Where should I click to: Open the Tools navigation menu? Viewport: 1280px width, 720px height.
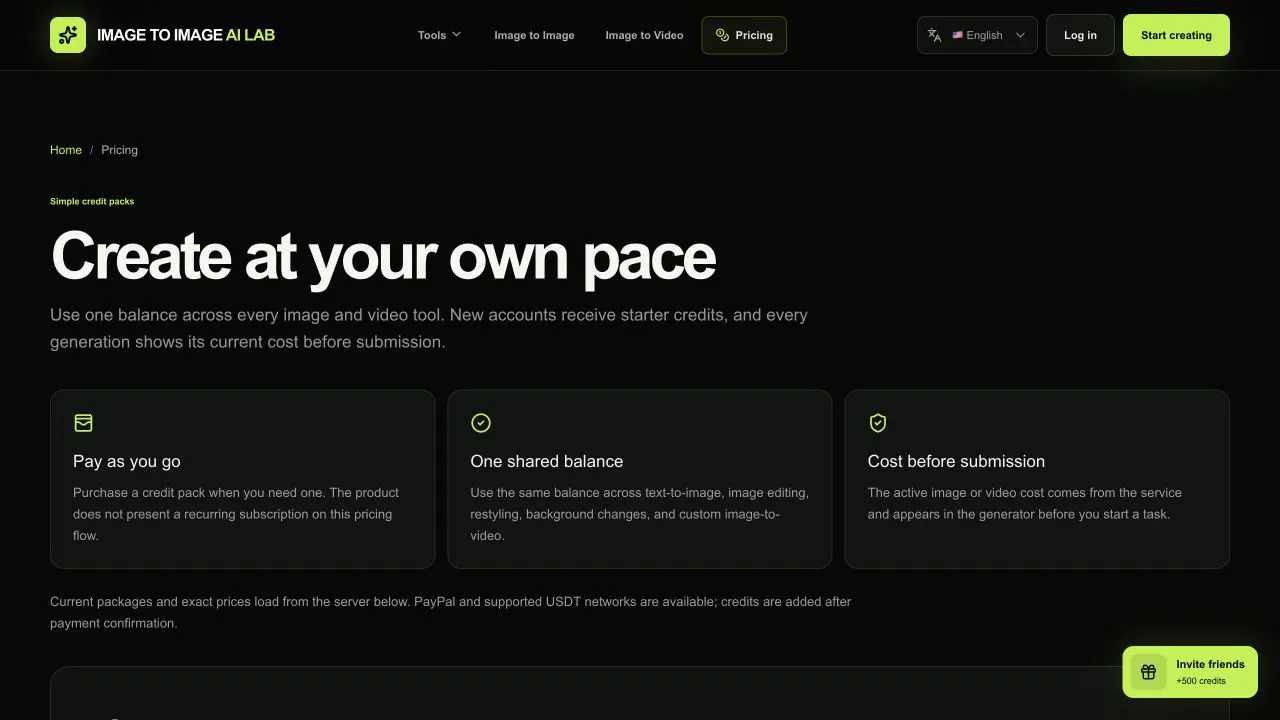[439, 35]
